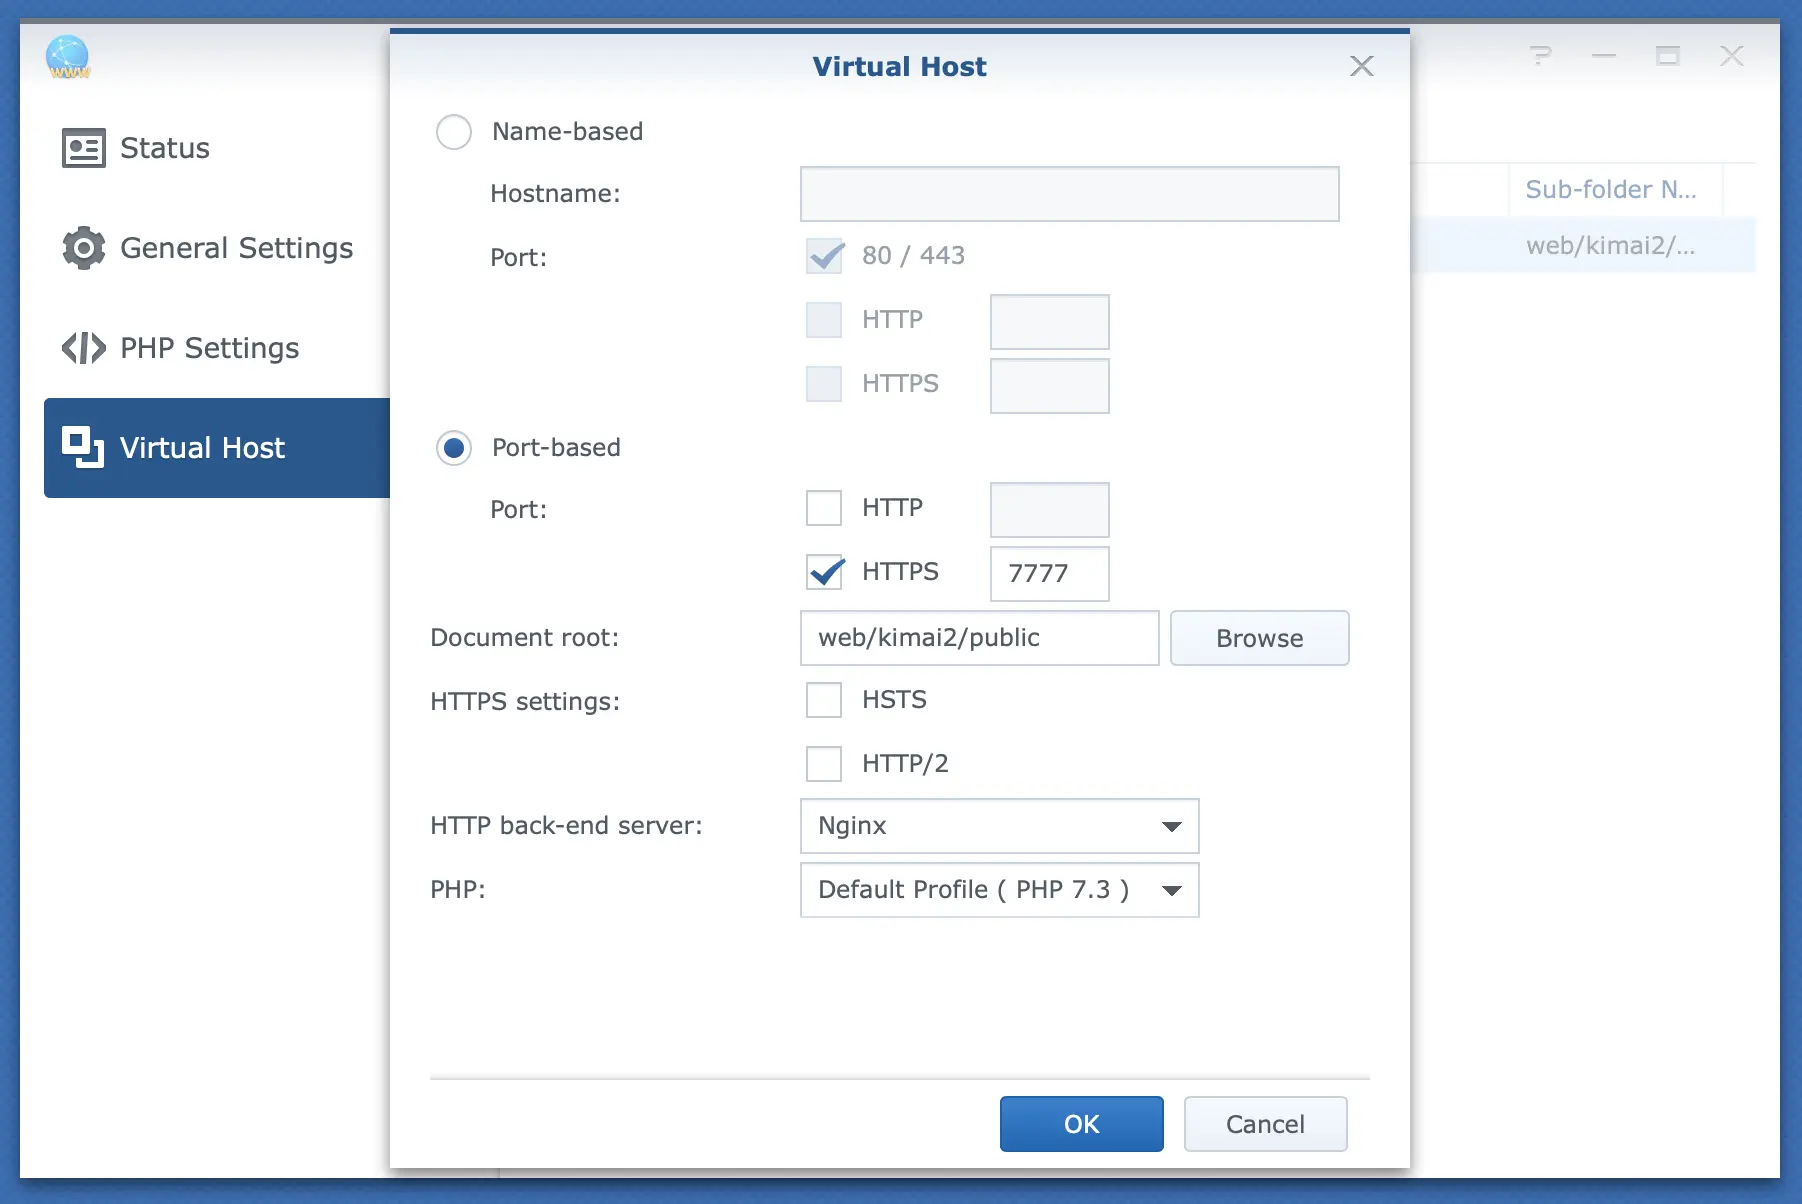Click the Virtual Host sidebar icon
Screen dimensions: 1802x1204
click(x=83, y=447)
